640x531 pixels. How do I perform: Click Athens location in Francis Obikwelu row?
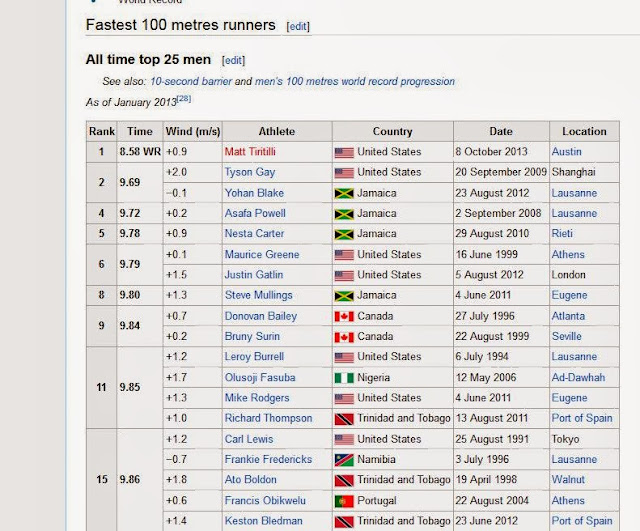(x=568, y=501)
